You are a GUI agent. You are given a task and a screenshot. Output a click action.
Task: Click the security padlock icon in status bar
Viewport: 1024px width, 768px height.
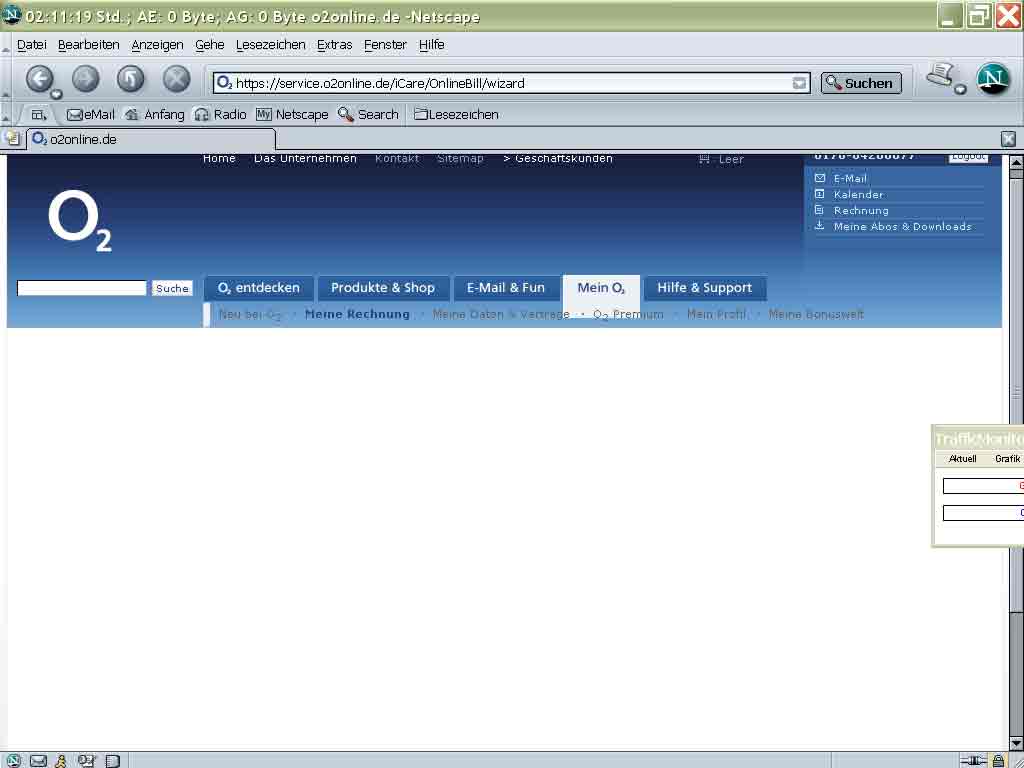coord(998,761)
